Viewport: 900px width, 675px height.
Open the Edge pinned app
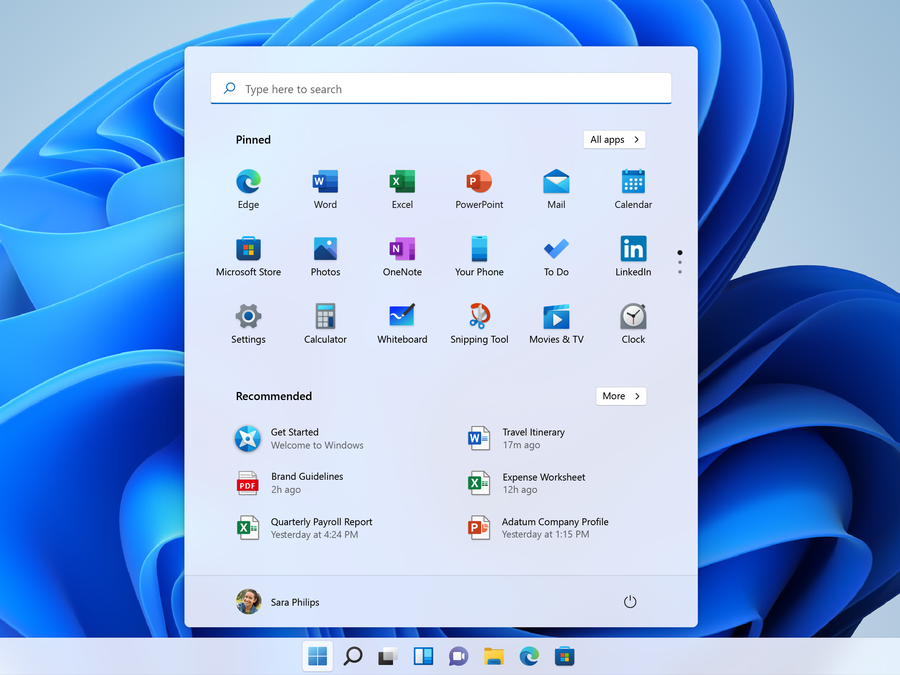coord(249,189)
